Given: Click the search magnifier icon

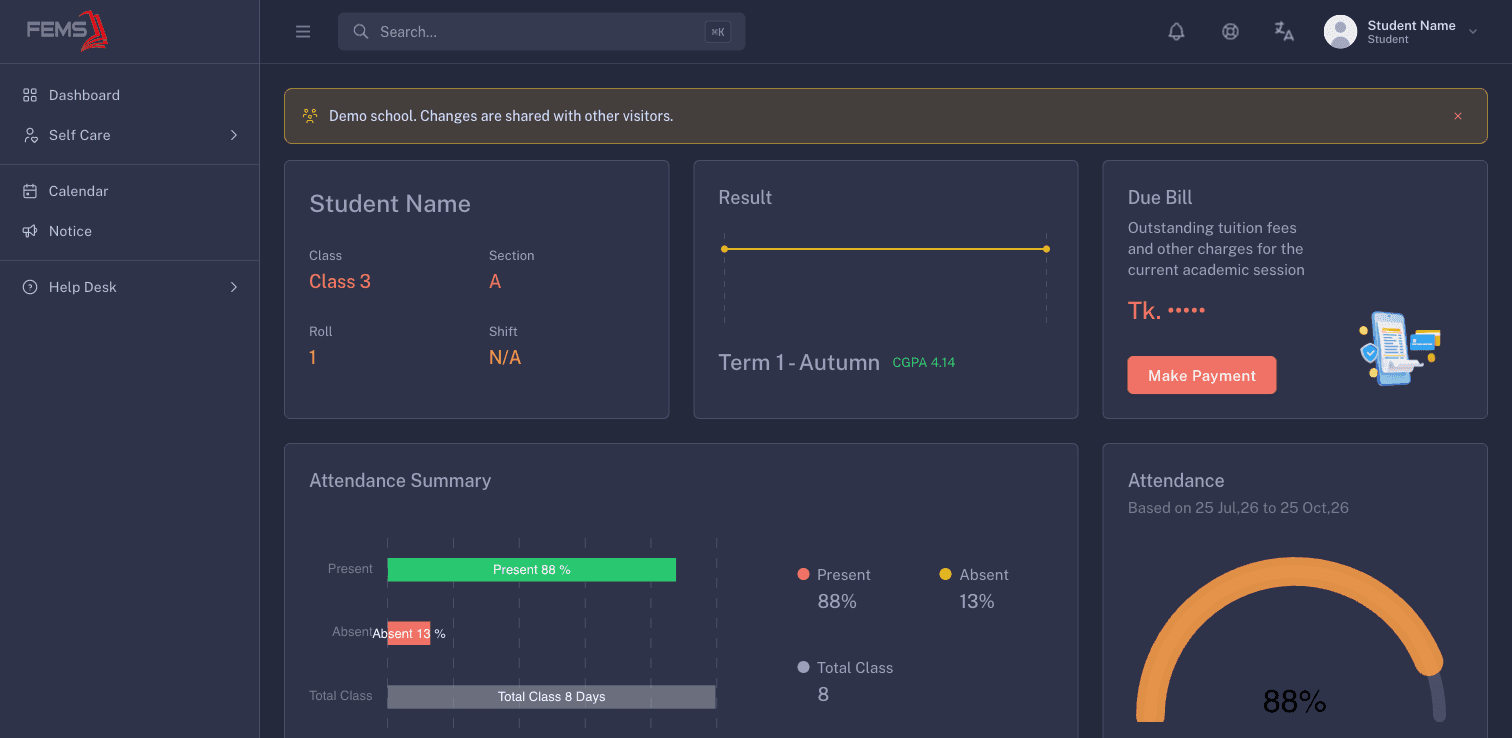Looking at the screenshot, I should point(361,32).
